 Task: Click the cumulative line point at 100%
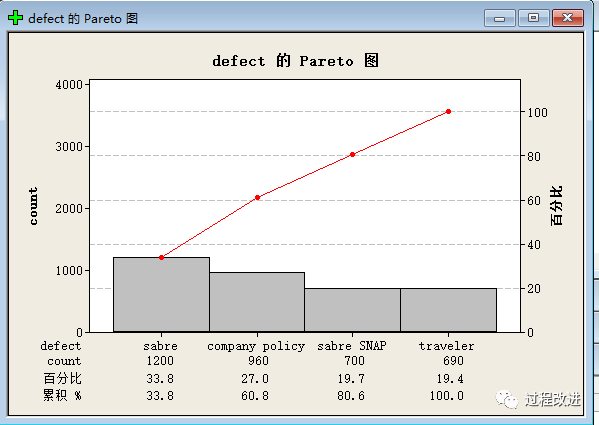click(448, 112)
